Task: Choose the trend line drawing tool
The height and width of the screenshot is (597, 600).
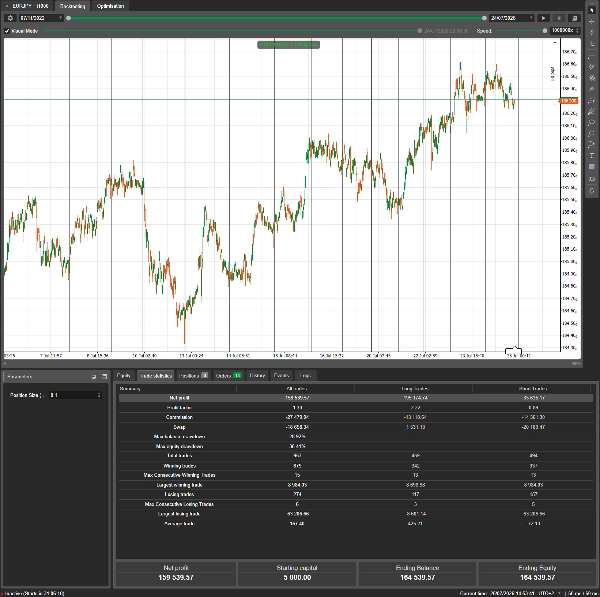Action: click(592, 67)
